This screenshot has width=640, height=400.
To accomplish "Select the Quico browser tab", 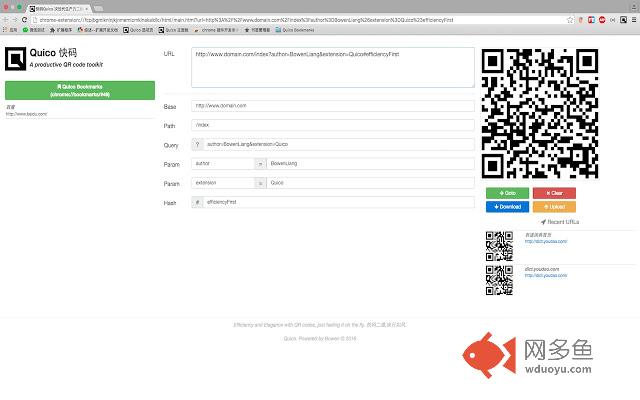I will (x=57, y=8).
